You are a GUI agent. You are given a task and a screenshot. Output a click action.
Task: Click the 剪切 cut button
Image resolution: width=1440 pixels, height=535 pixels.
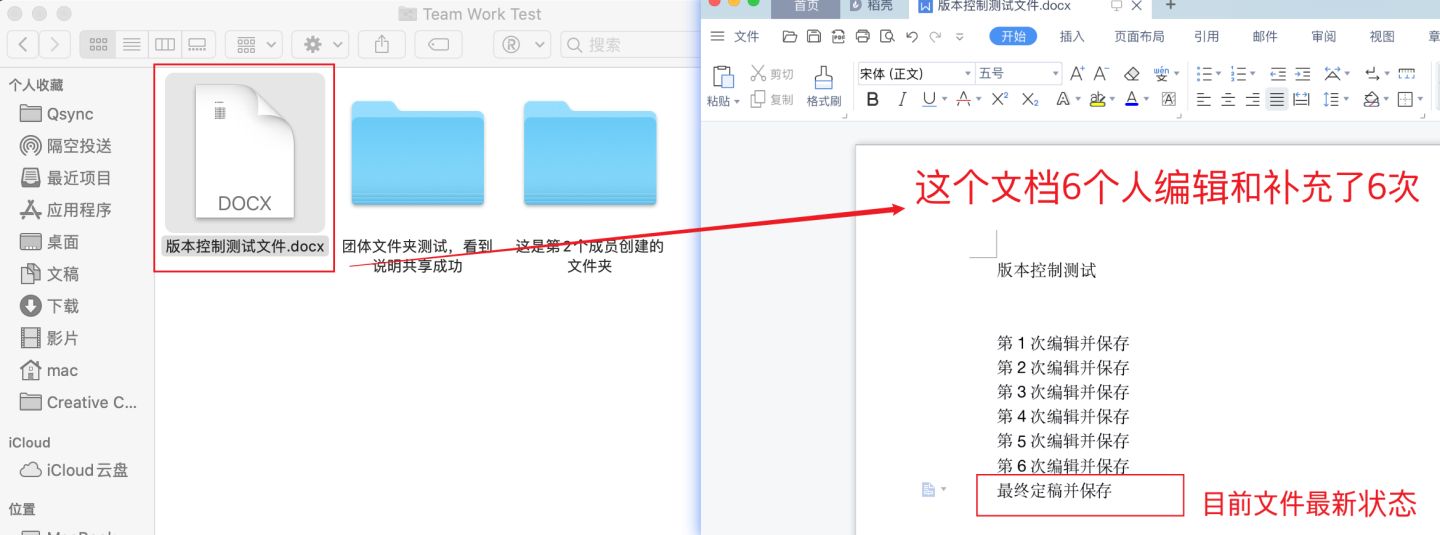(772, 74)
